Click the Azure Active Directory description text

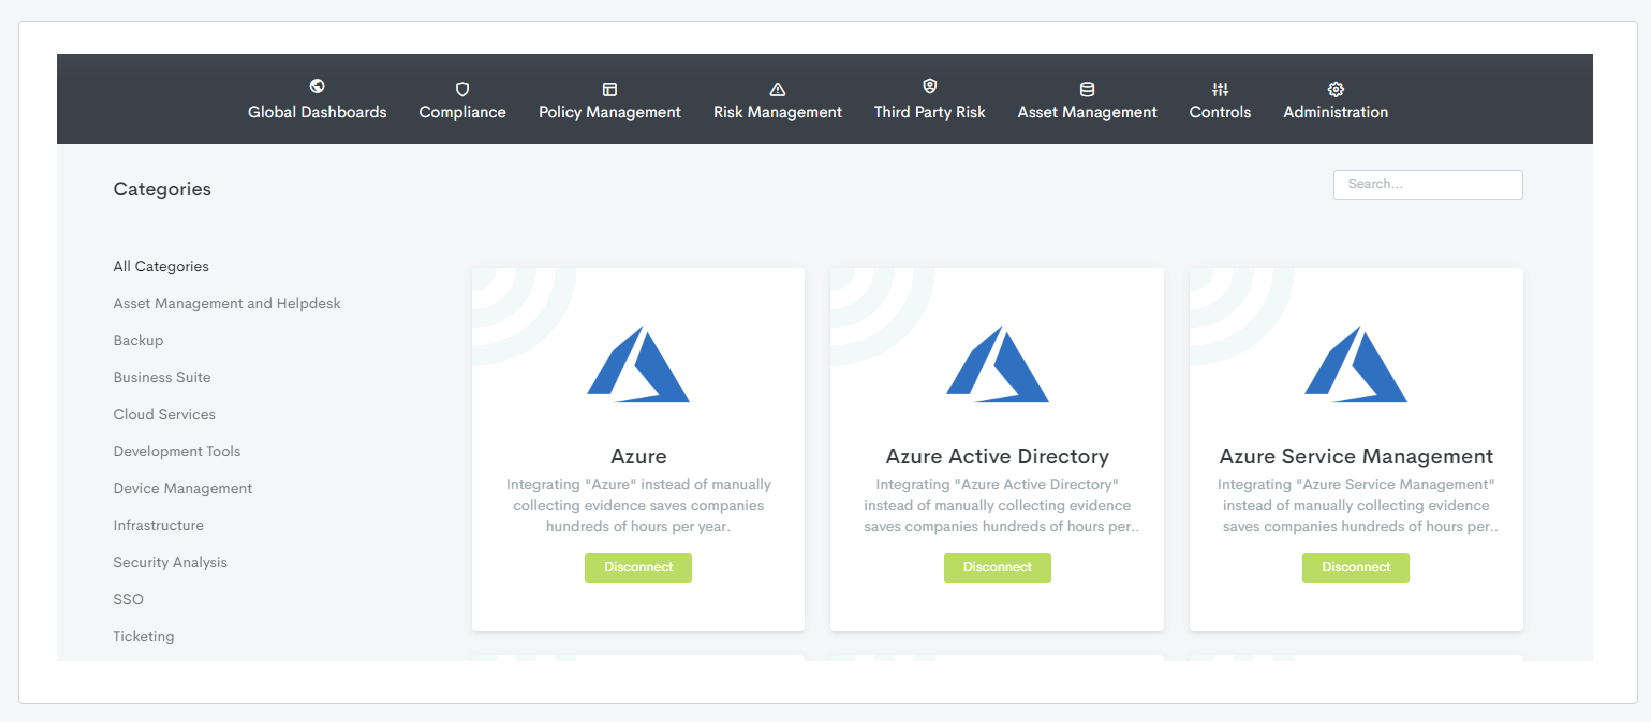click(x=1001, y=505)
